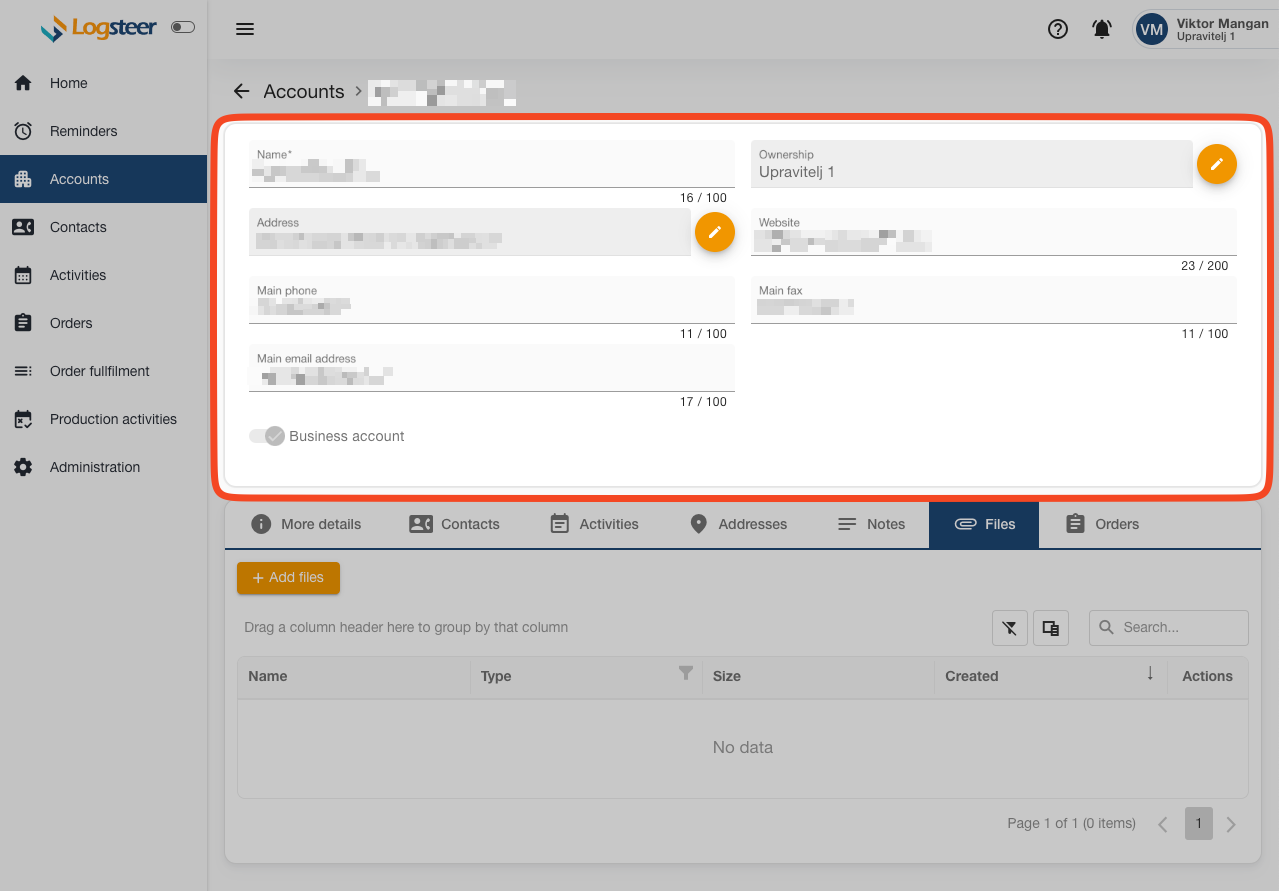1279x891 pixels.
Task: Edit the Address with pencil button
Action: pyautogui.click(x=714, y=232)
